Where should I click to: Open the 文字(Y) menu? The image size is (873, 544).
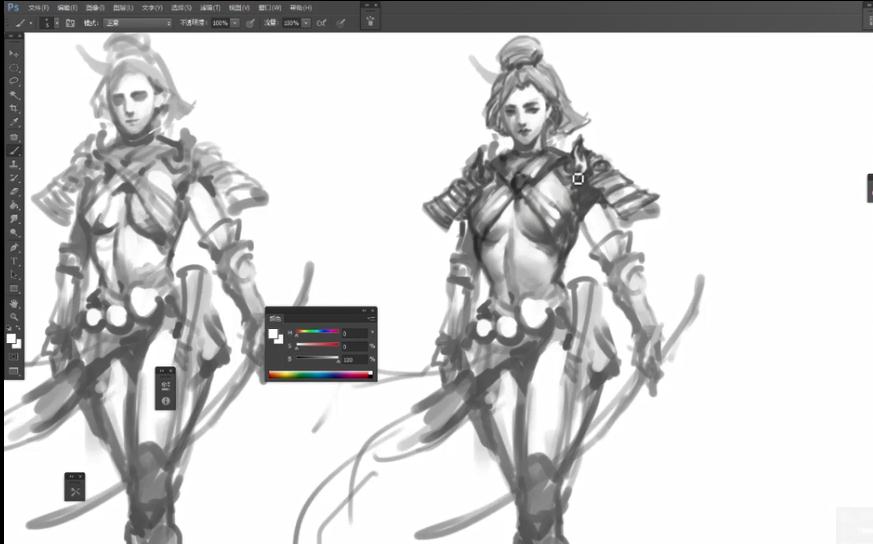click(152, 8)
